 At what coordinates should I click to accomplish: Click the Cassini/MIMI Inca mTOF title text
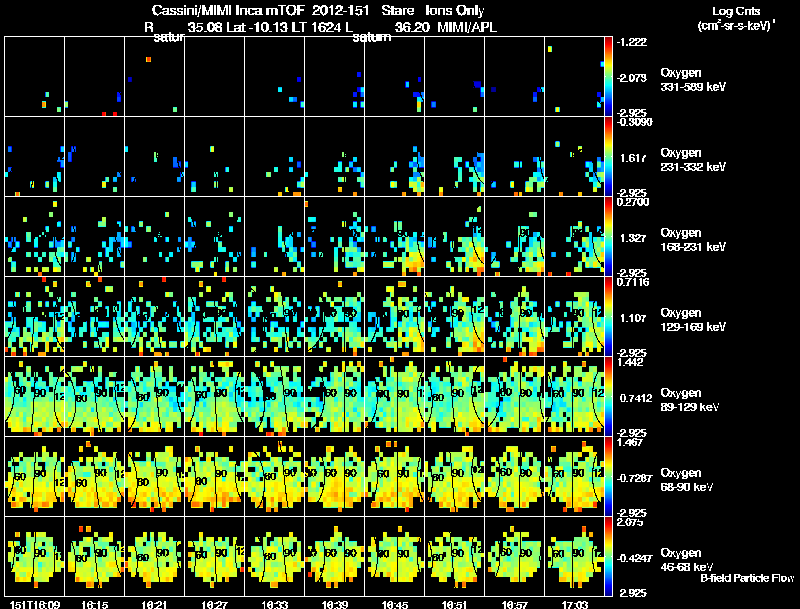click(x=228, y=10)
